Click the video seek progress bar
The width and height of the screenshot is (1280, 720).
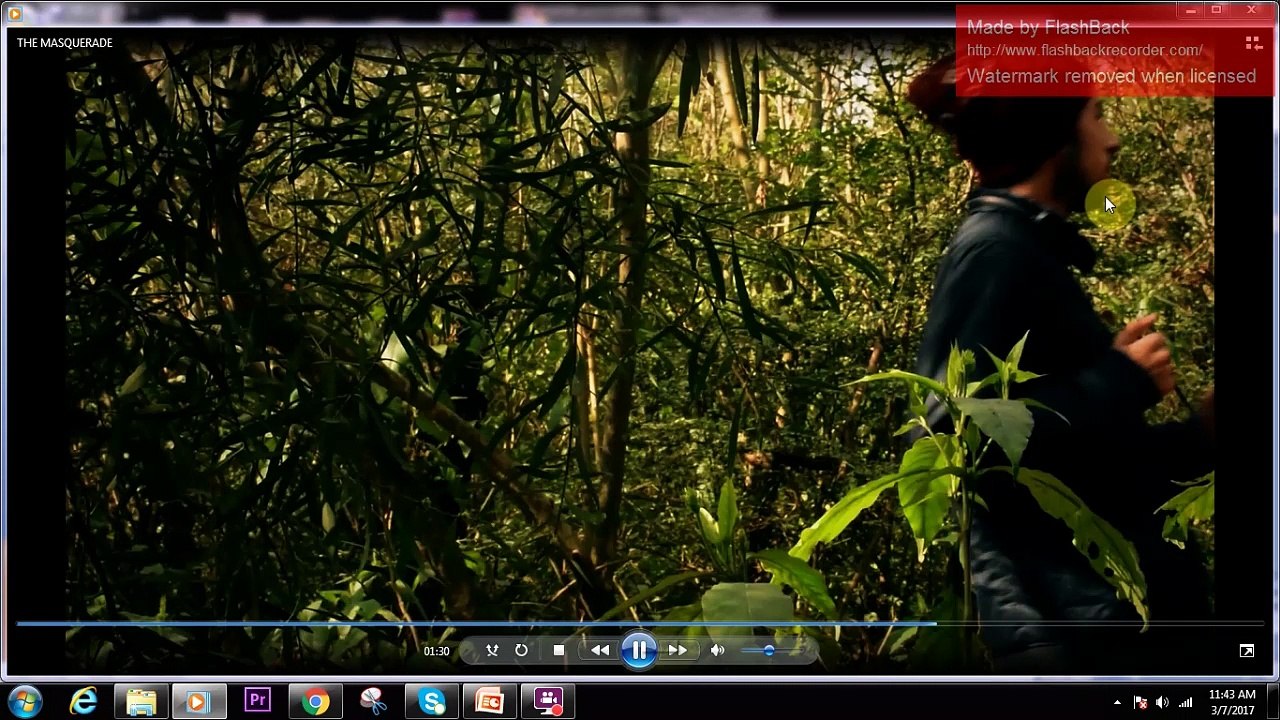tap(640, 624)
